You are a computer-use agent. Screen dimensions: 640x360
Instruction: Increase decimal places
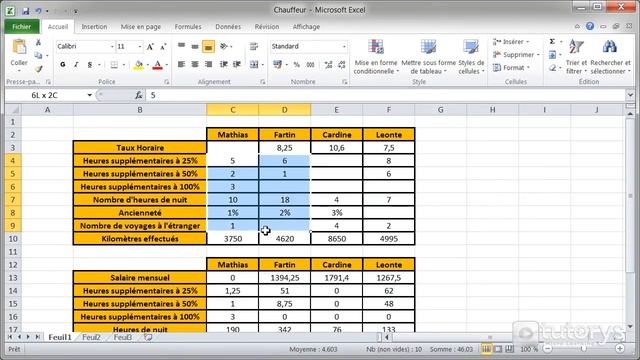[328, 64]
